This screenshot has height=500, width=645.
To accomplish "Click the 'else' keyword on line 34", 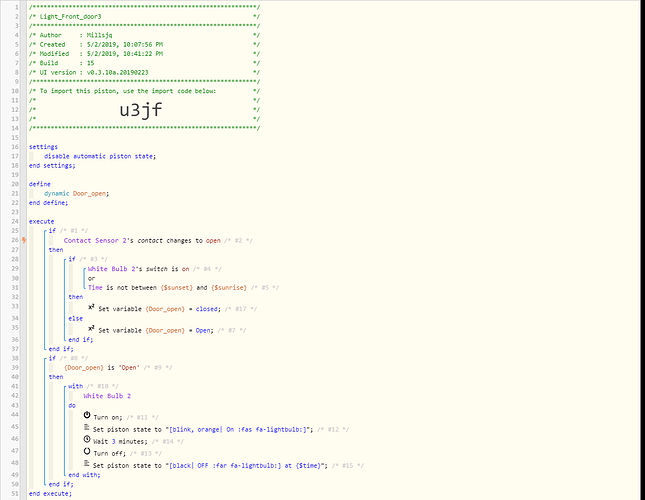I will (x=76, y=318).
